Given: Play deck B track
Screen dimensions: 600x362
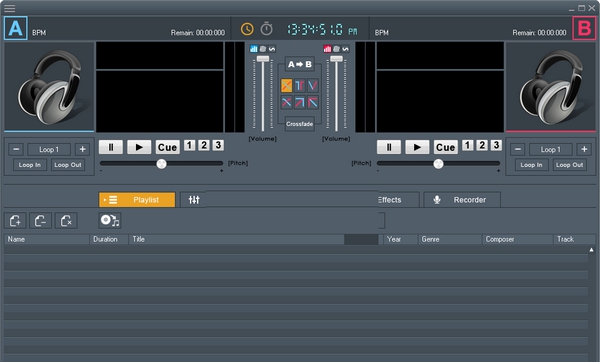Looking at the screenshot, I should [x=417, y=147].
